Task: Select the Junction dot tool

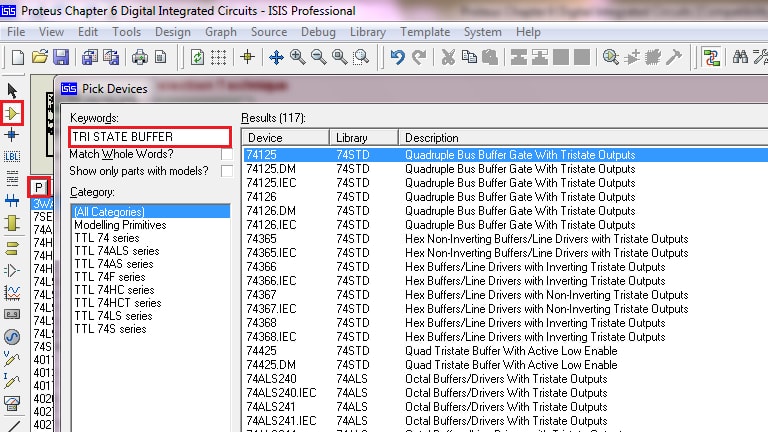Action: 13,135
